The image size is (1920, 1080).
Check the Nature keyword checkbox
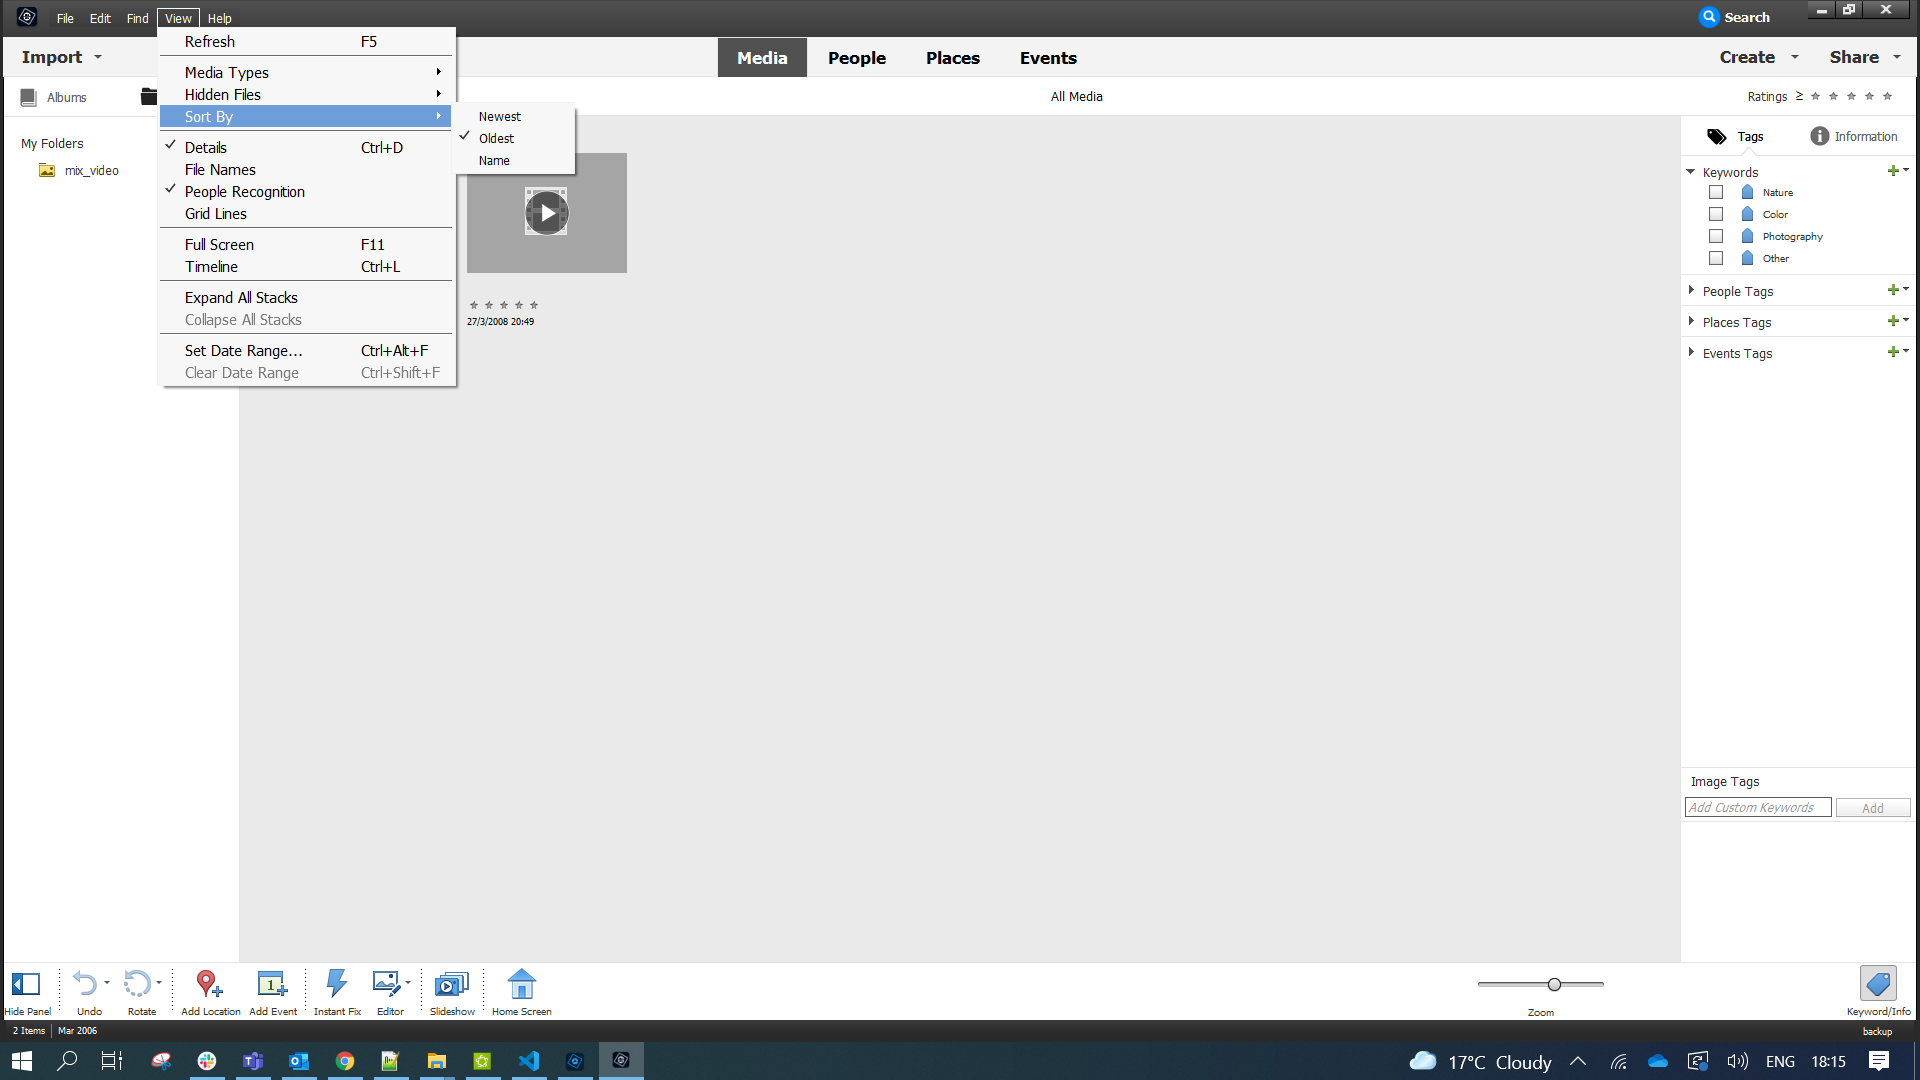(1716, 192)
